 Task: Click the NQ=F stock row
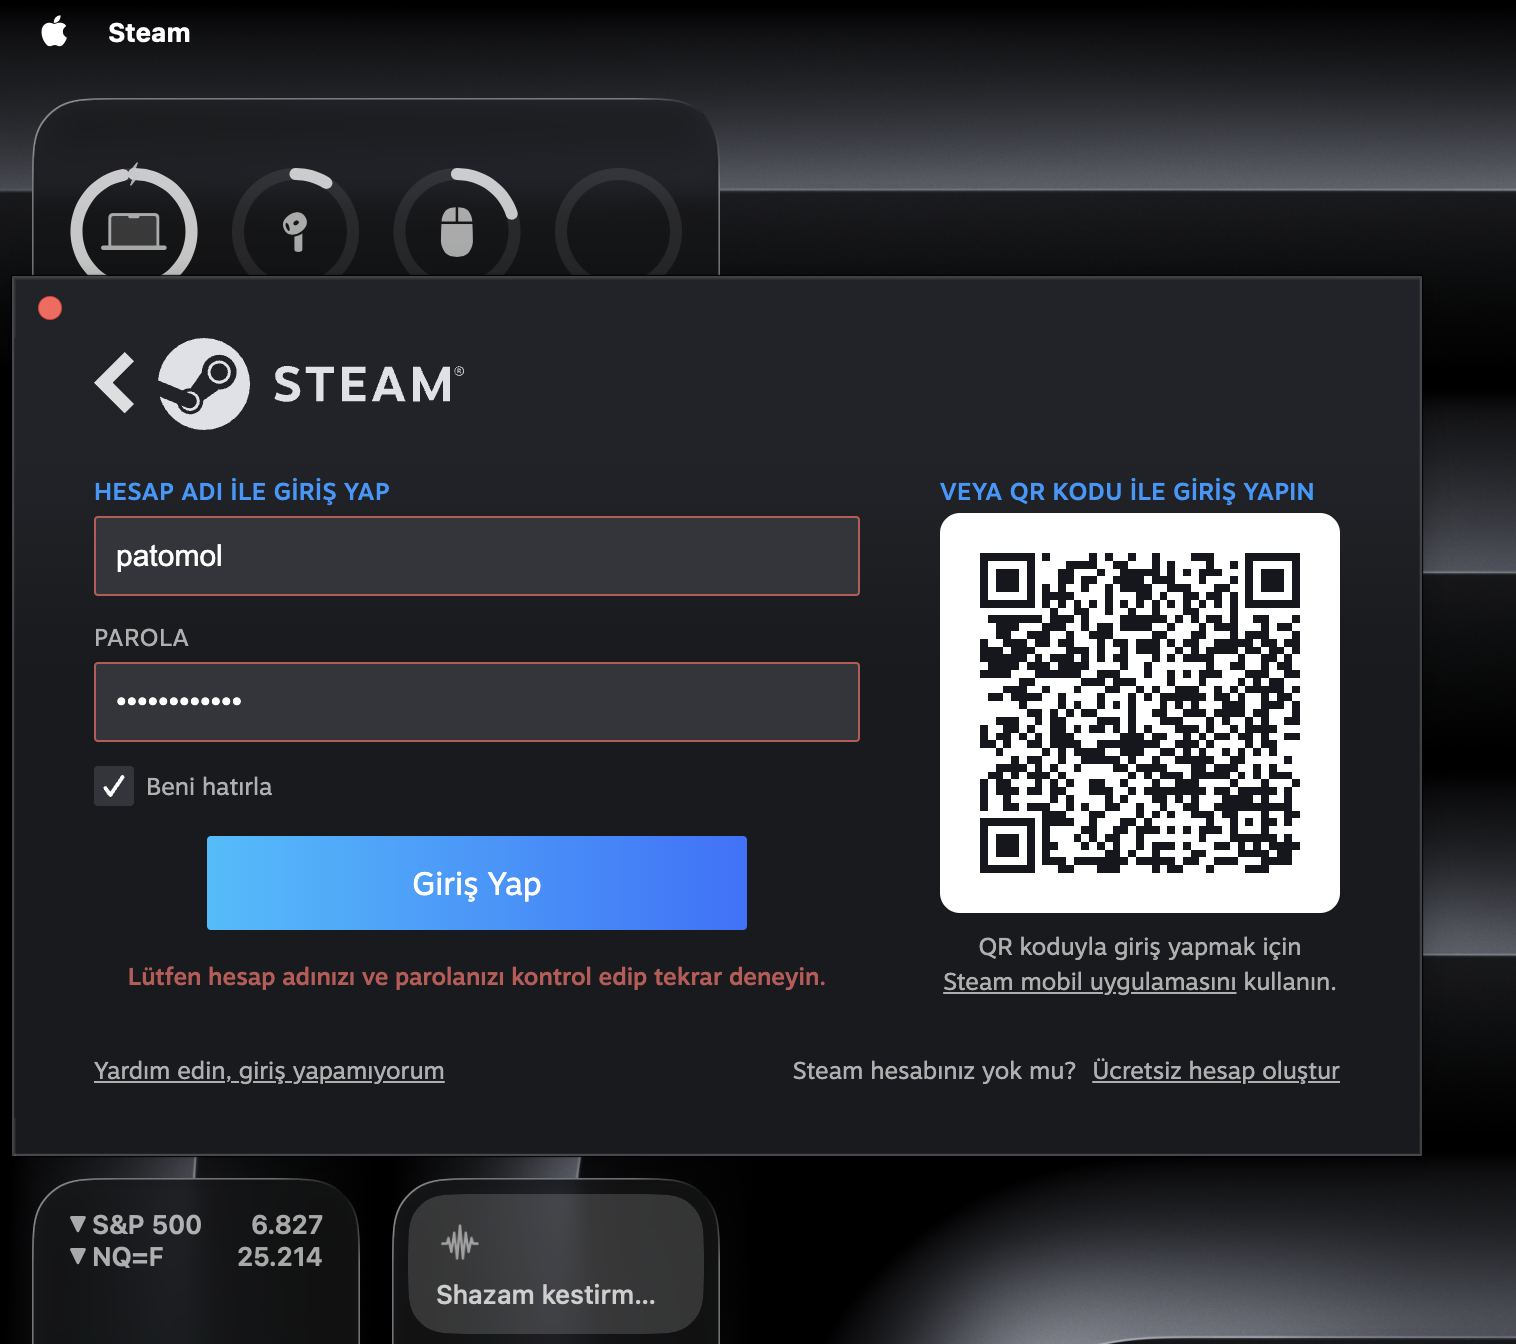click(x=196, y=1257)
